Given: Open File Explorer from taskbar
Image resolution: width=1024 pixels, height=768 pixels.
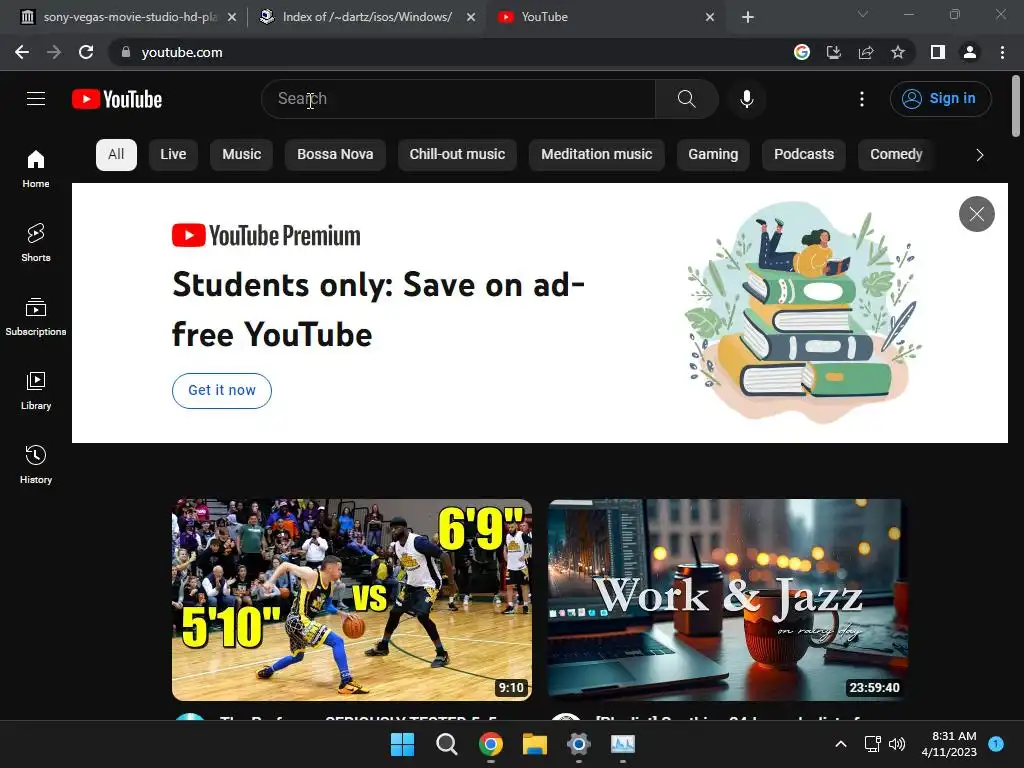Looking at the screenshot, I should pyautogui.click(x=535, y=744).
